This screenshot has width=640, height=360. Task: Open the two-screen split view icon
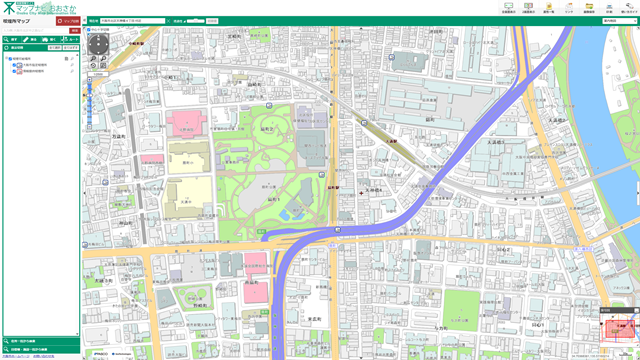529,6
